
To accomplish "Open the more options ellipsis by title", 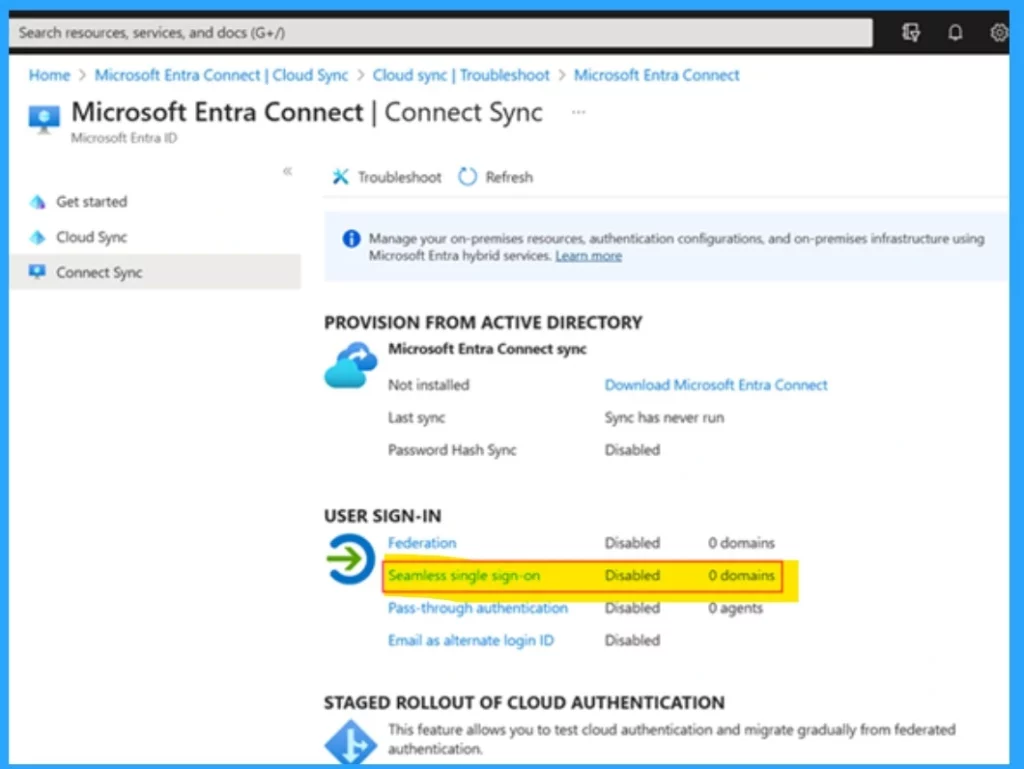I will point(579,112).
